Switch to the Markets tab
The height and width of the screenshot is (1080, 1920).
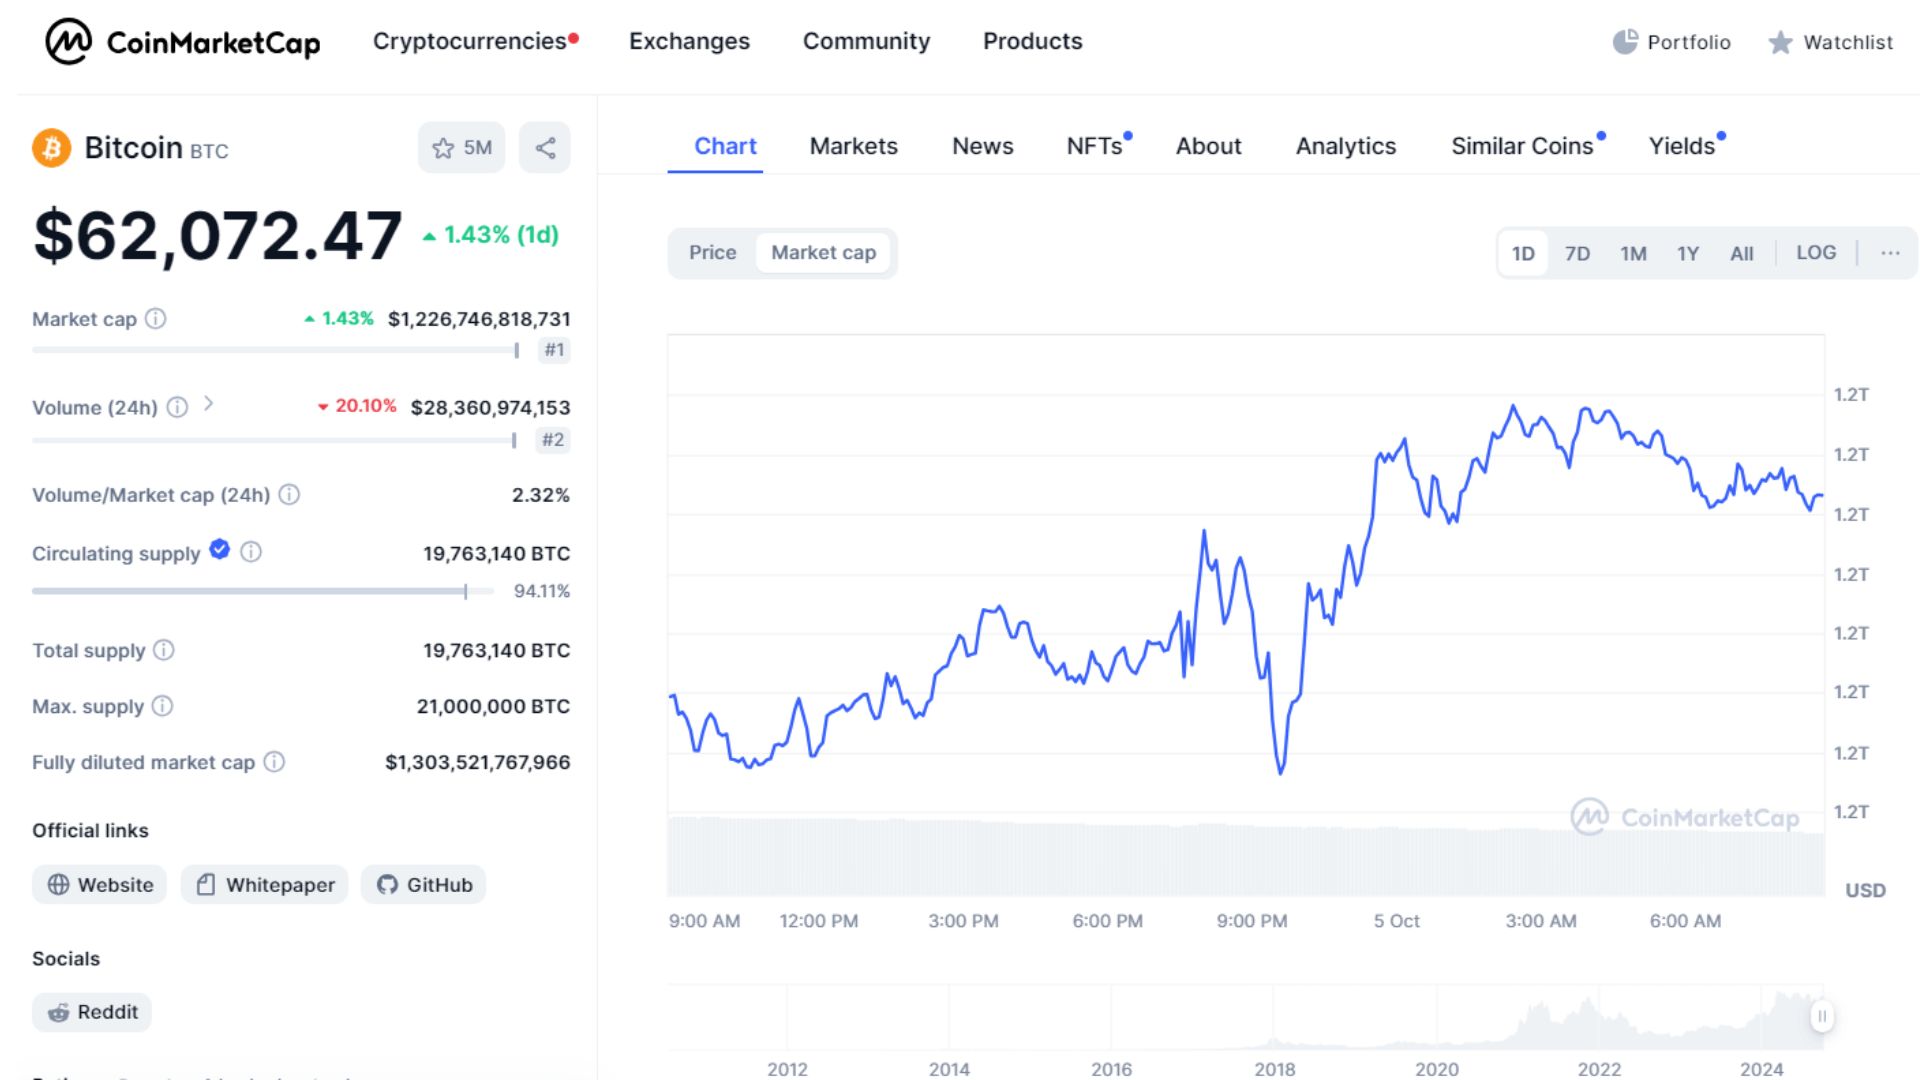pos(852,146)
